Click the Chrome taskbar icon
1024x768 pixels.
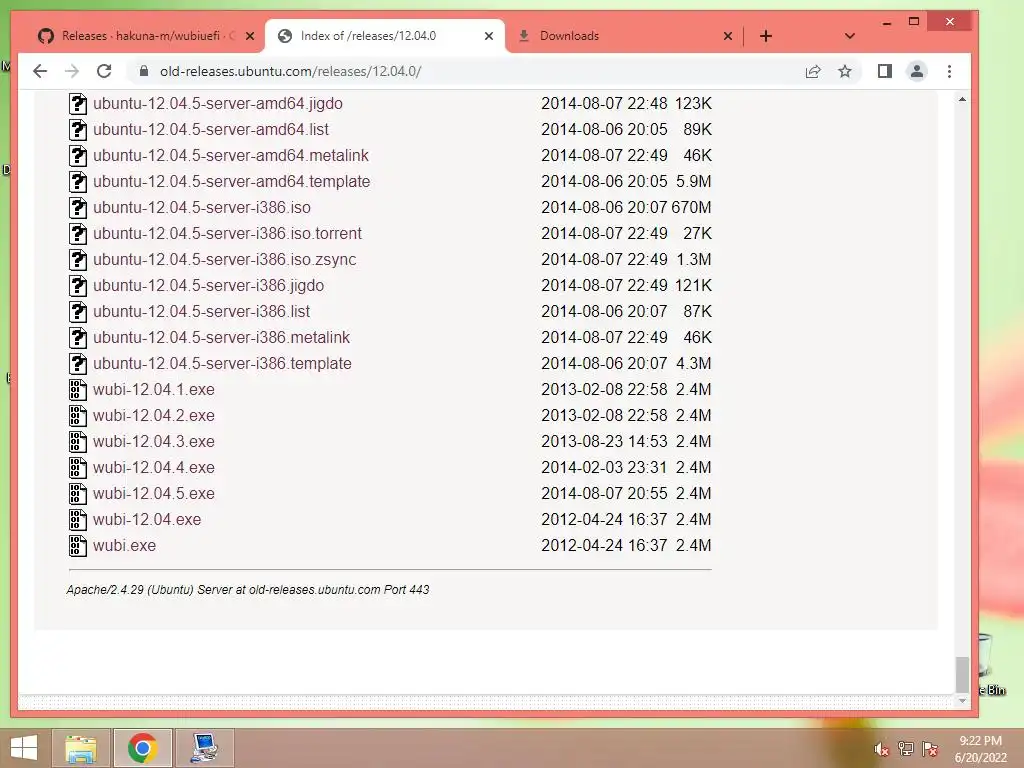[x=142, y=748]
